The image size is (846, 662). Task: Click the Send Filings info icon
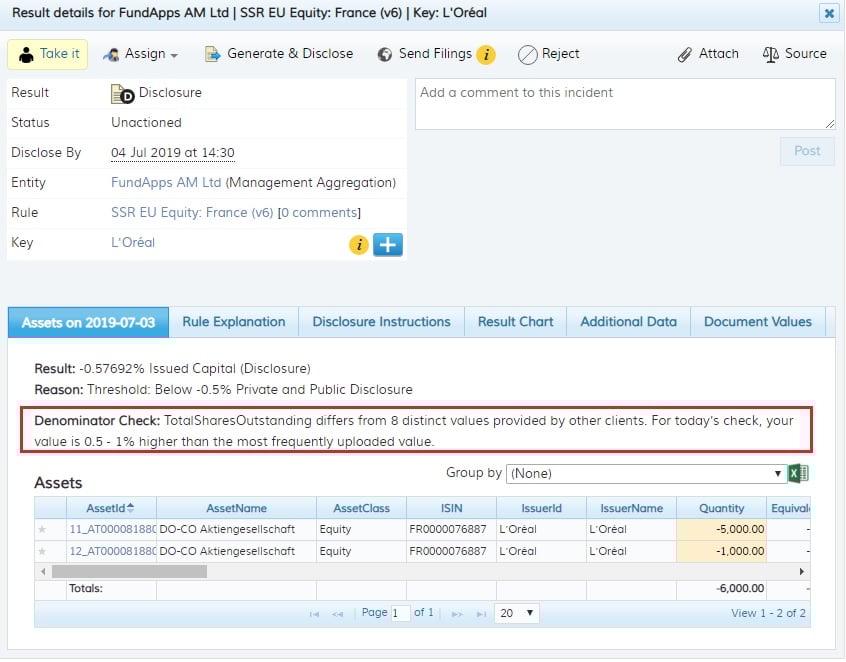(486, 54)
